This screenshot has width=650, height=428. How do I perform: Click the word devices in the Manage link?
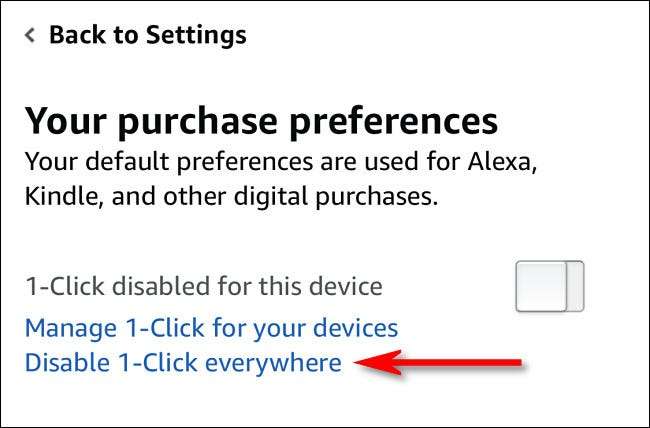point(353,328)
